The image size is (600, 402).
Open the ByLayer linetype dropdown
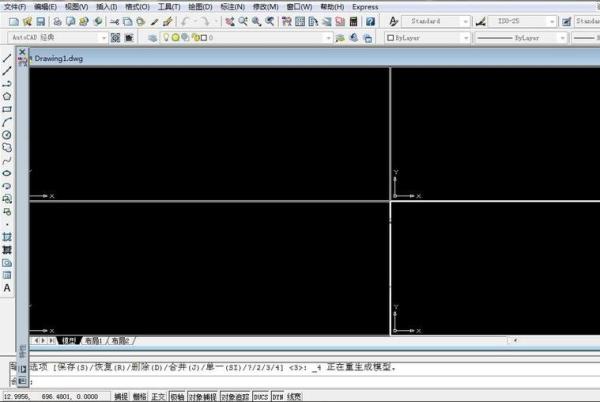point(521,38)
